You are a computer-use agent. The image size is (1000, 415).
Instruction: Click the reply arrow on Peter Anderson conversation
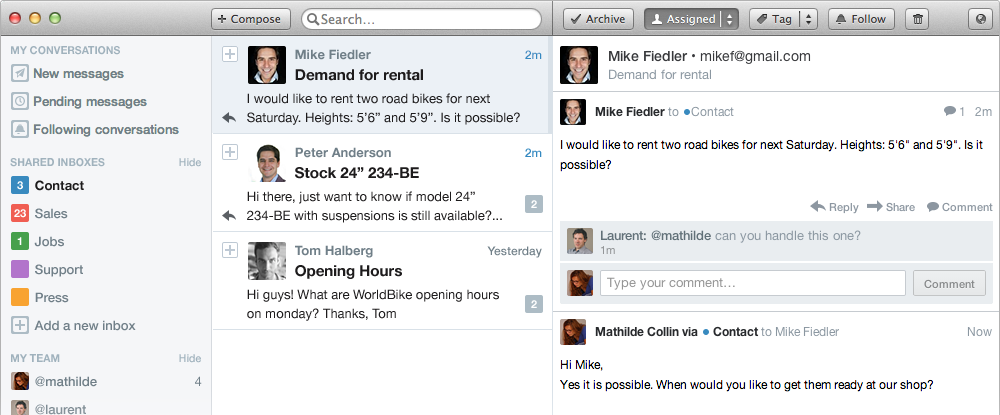coord(229,214)
